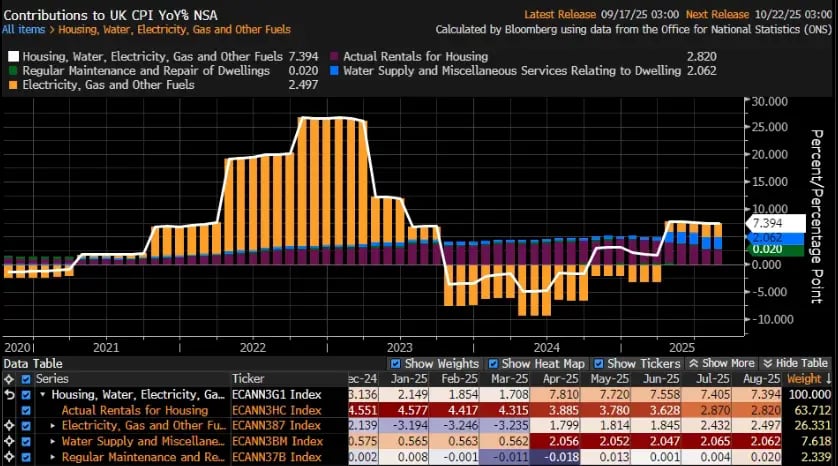This screenshot has height=466, width=838.
Task: Expand the Electricity, Gas and Other Fuels row
Action: pos(53,426)
